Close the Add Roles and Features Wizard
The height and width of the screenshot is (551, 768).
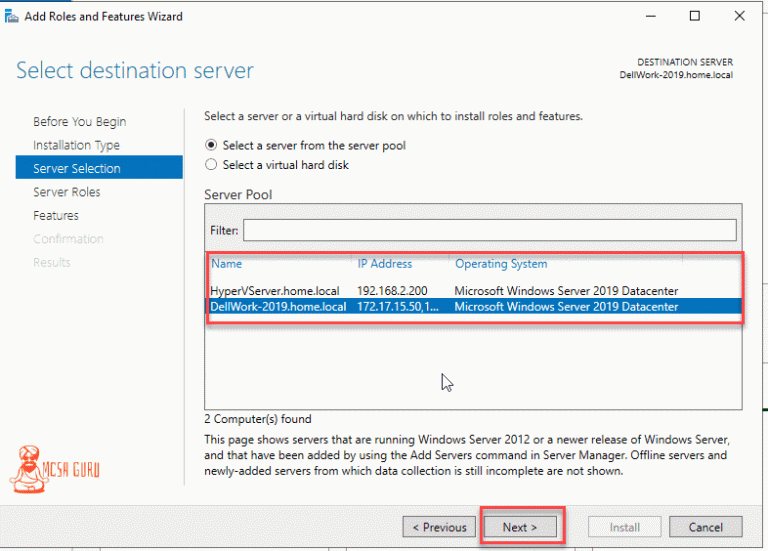coord(740,16)
